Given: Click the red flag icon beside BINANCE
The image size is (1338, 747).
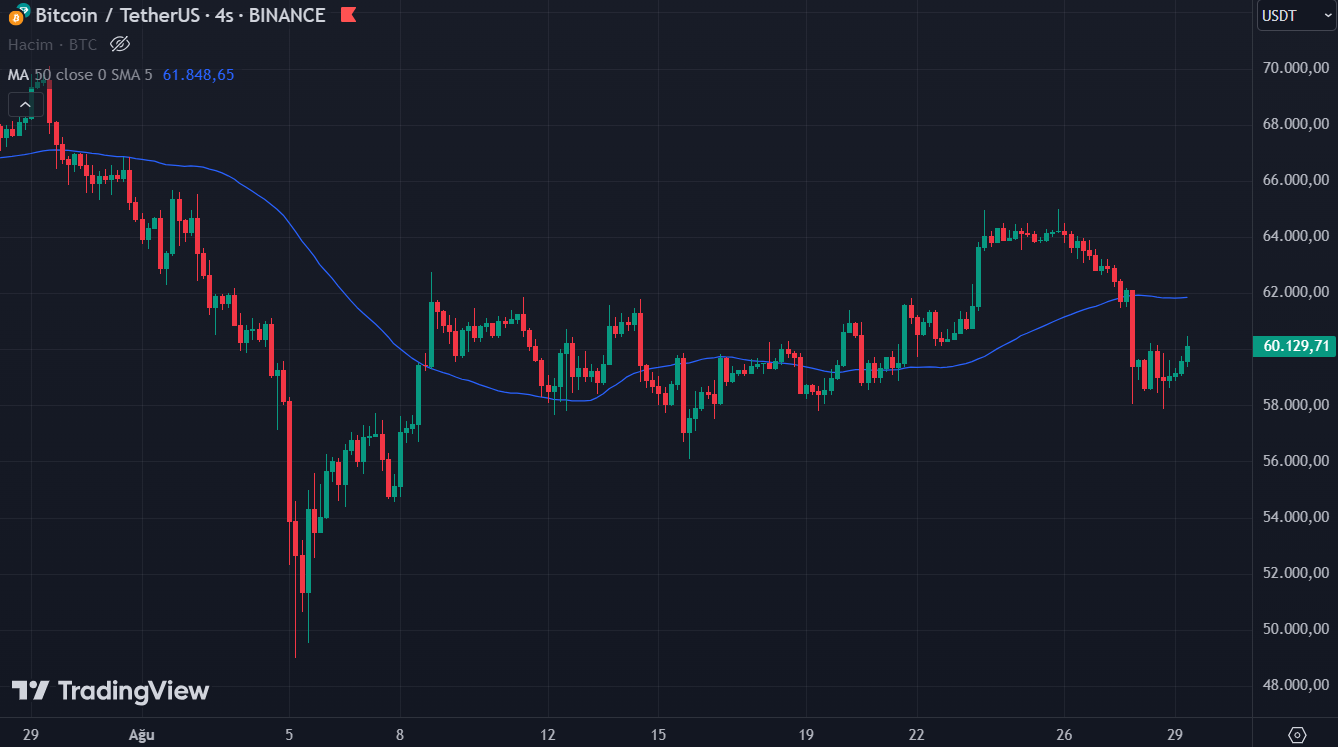Looking at the screenshot, I should coord(348,15).
